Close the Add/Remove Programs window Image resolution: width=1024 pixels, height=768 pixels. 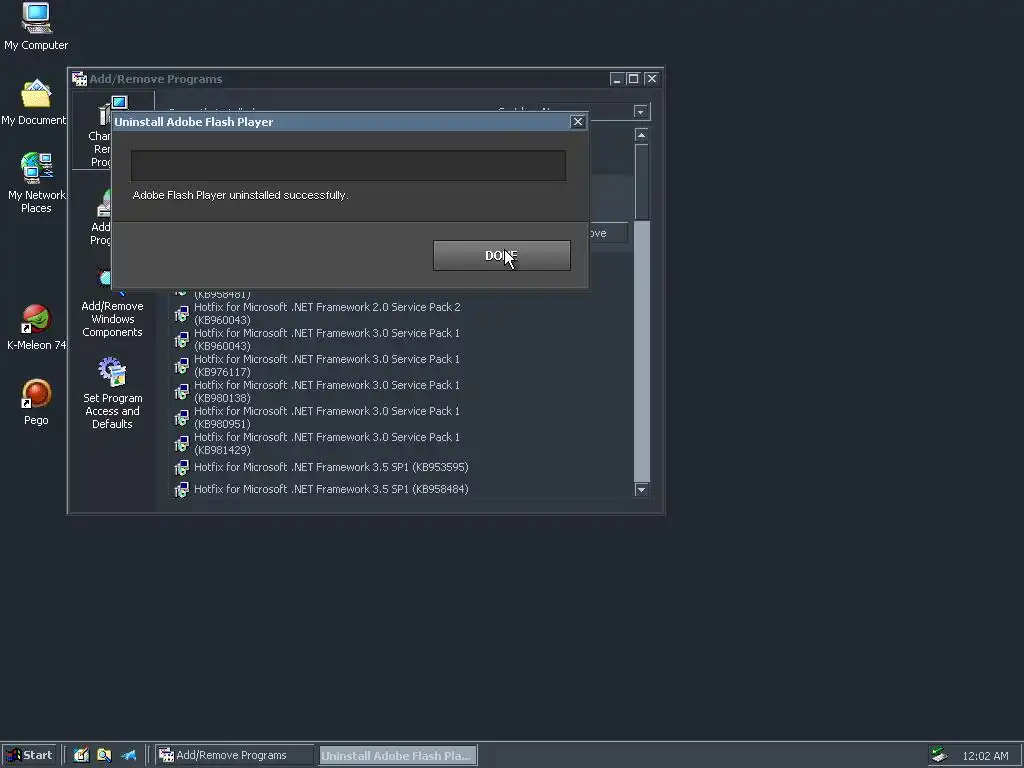tap(652, 79)
